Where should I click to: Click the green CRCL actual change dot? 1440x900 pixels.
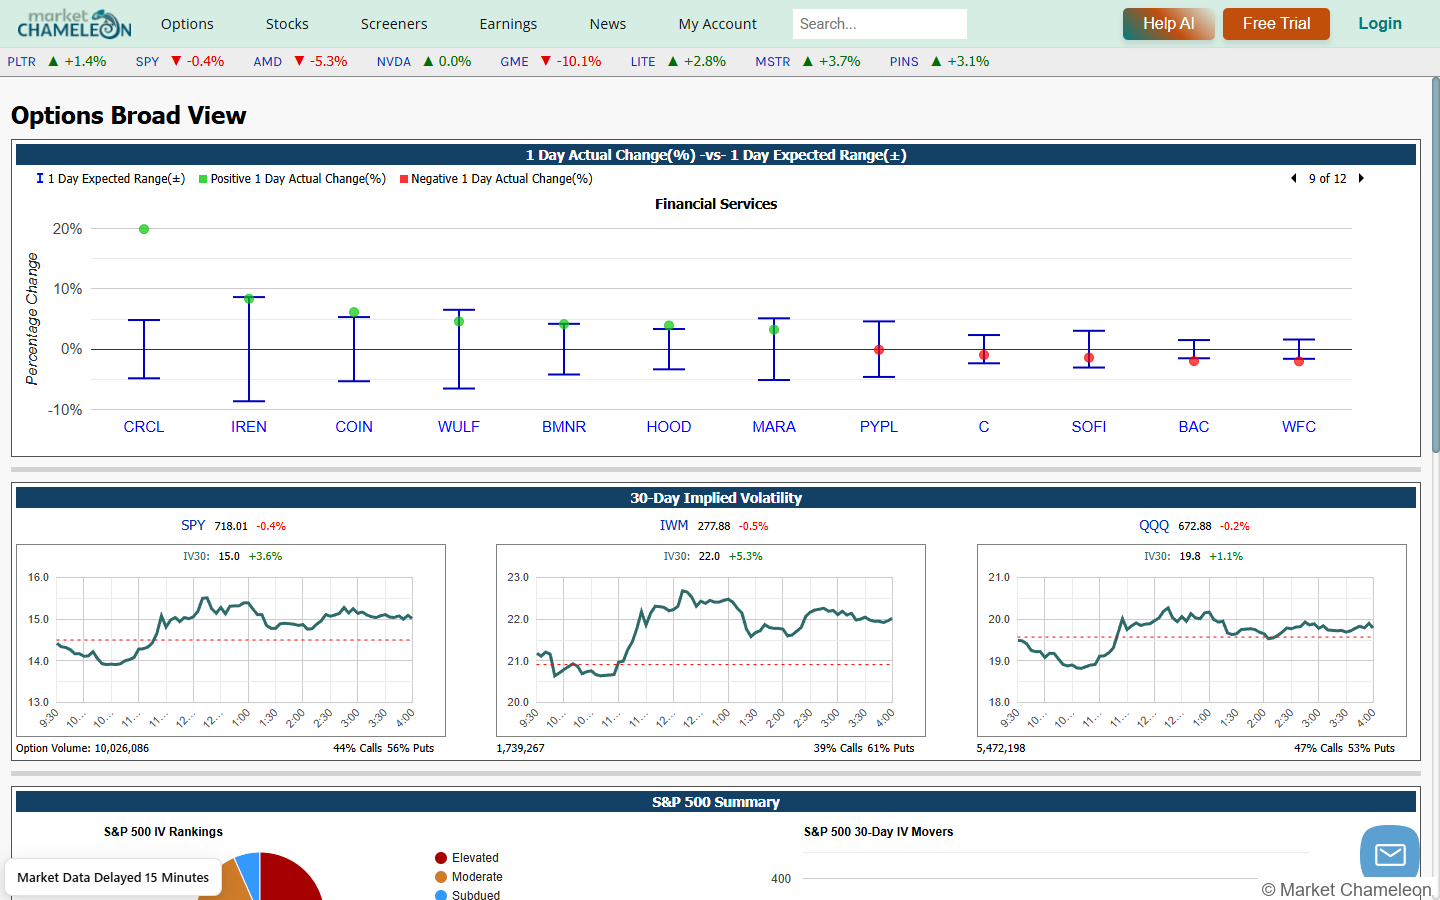(x=144, y=229)
